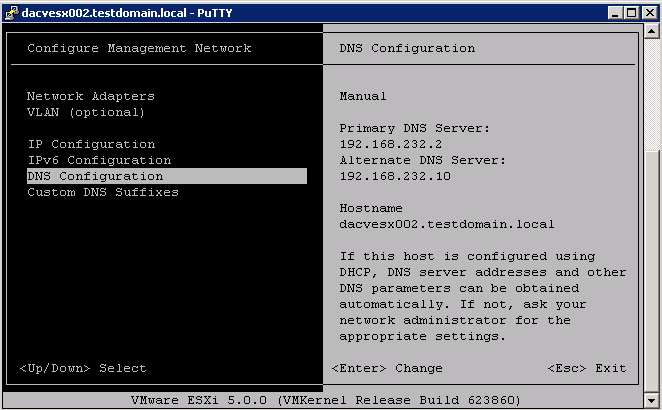662x410 pixels.
Task: Open IP Configuration option
Action: click(x=91, y=144)
